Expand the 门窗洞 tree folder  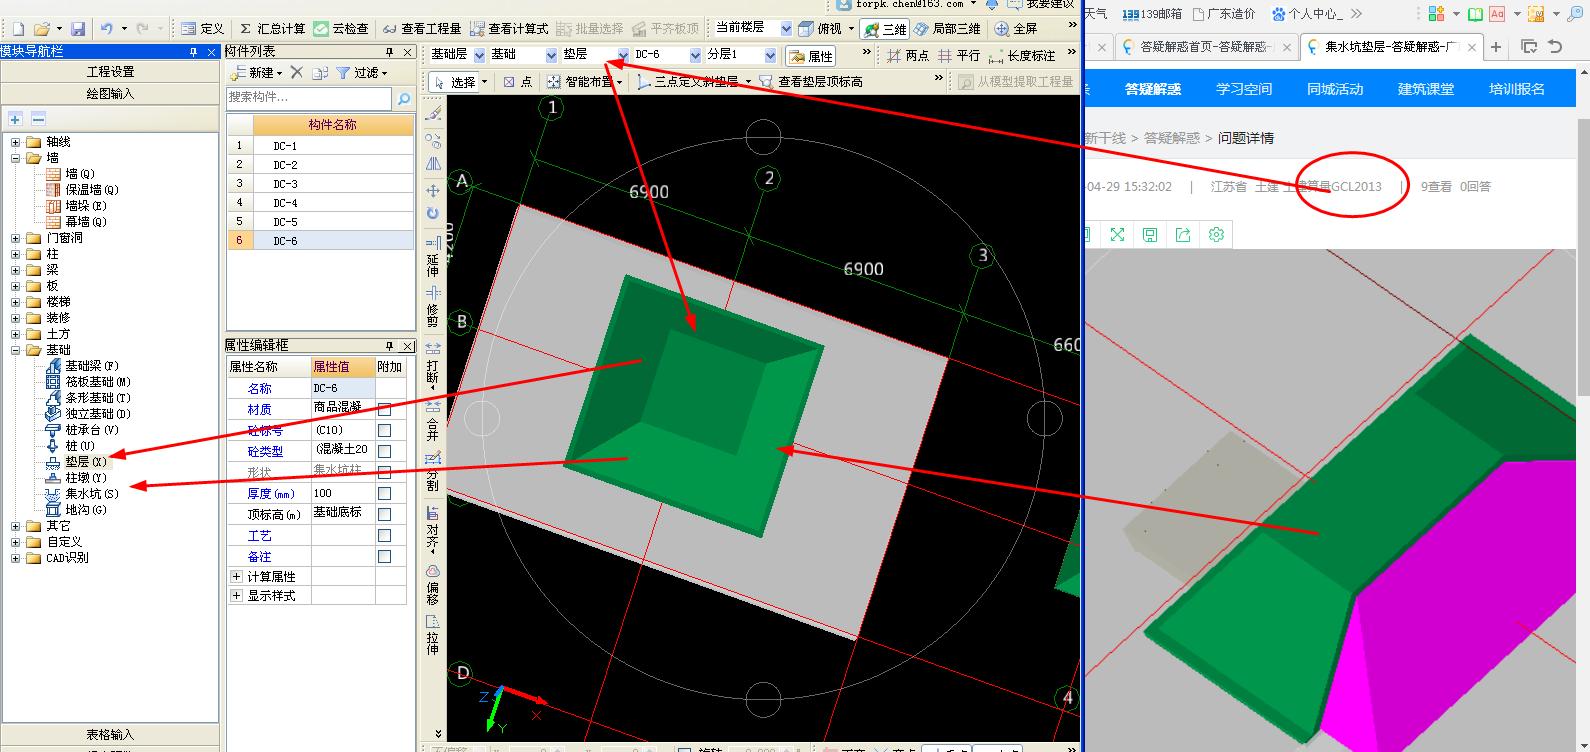tap(15, 238)
